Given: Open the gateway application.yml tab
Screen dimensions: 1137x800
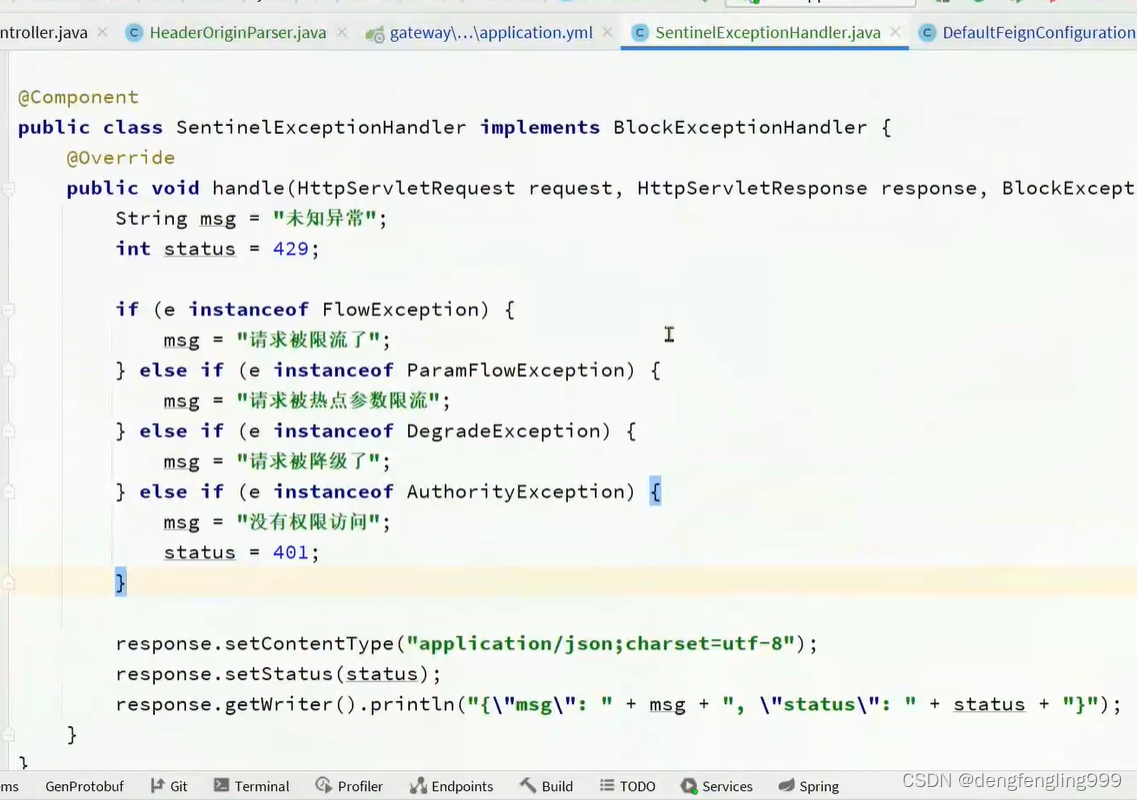Looking at the screenshot, I should point(491,33).
